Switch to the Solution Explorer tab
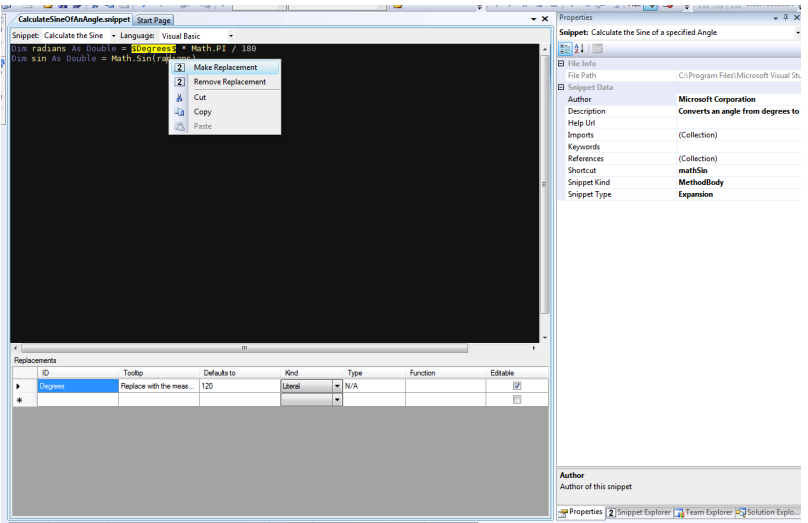 (767, 512)
